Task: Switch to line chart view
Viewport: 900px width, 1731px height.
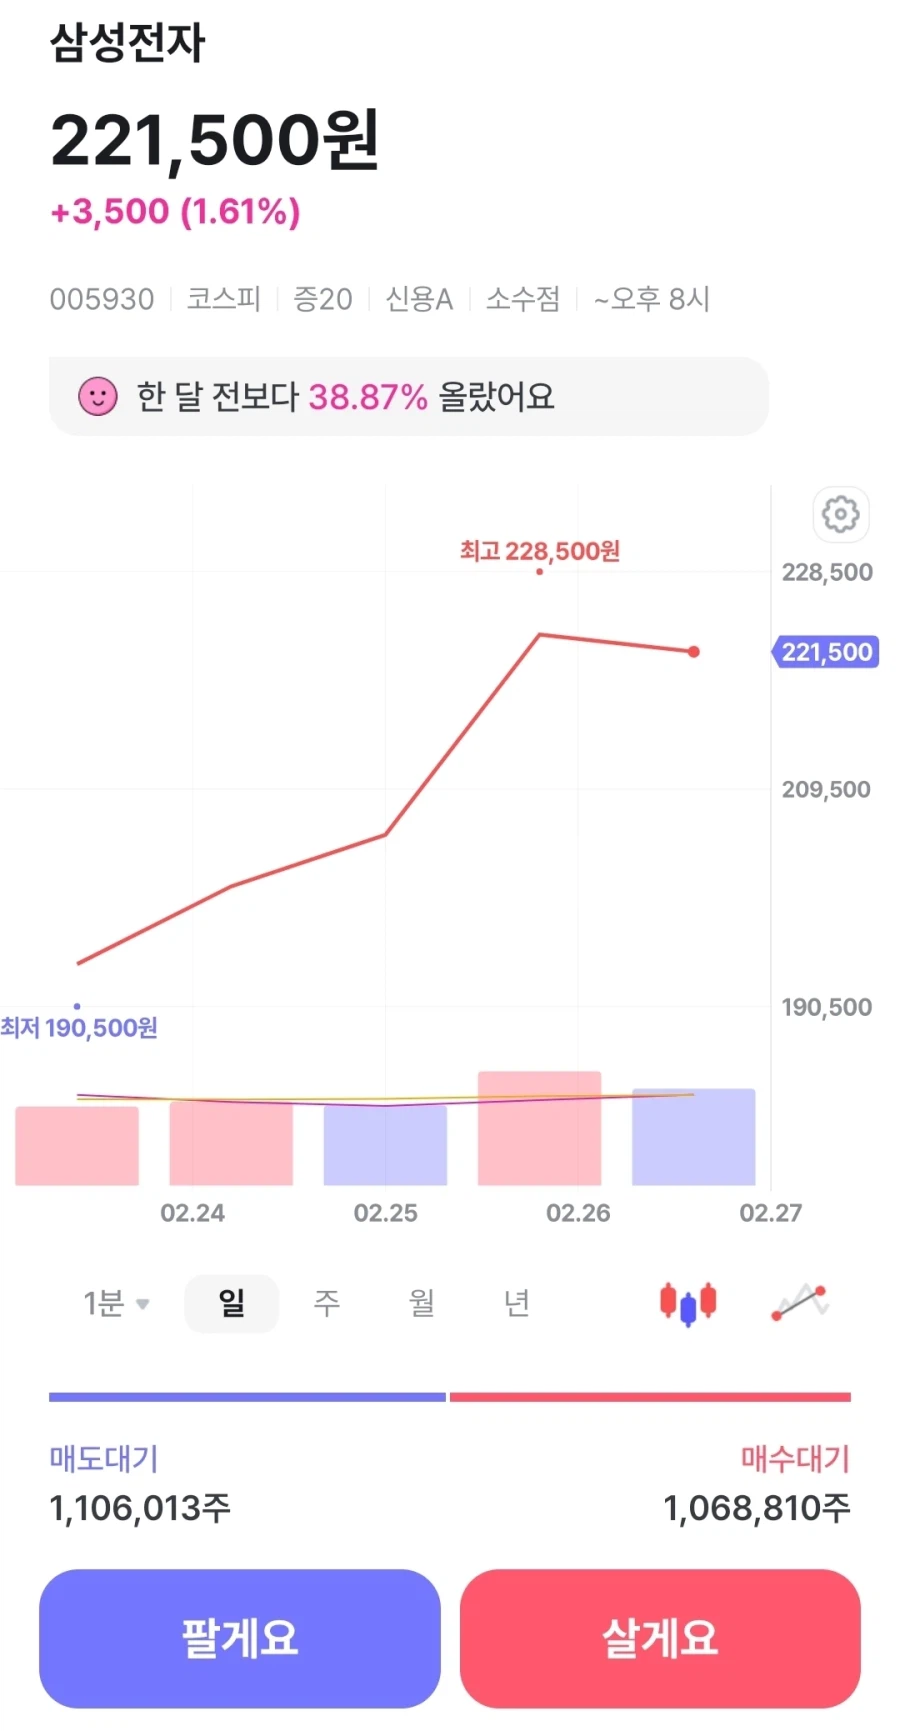Action: [x=800, y=1303]
